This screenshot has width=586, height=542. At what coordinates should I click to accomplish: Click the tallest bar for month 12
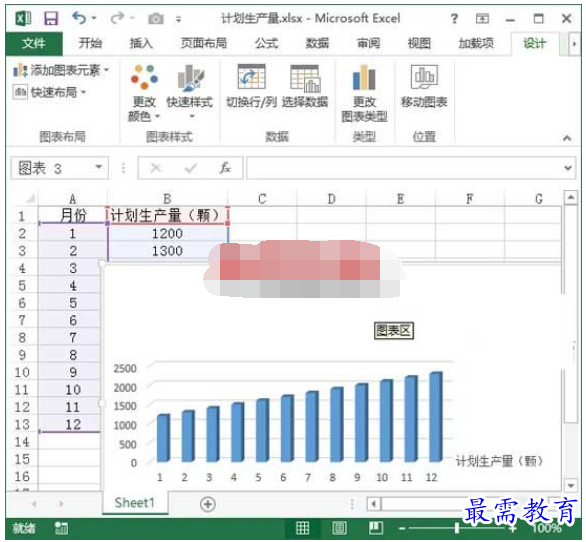436,417
